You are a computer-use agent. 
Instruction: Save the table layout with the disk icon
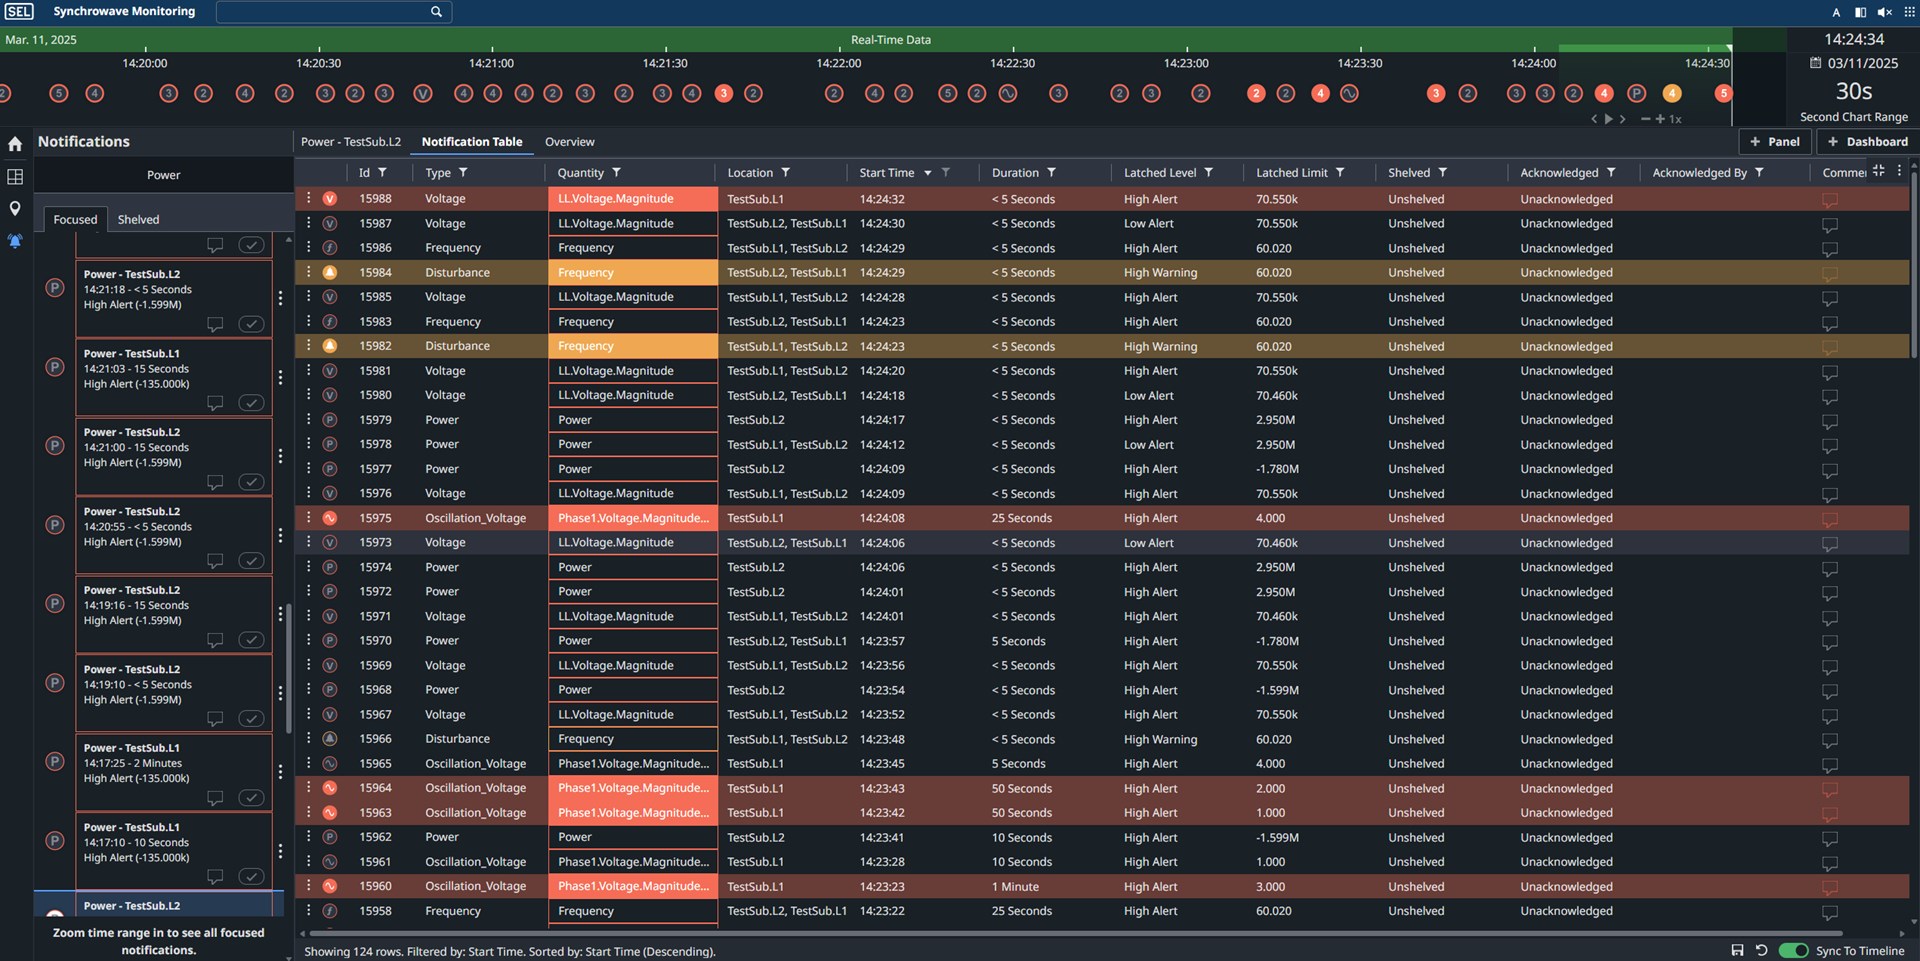[x=1737, y=950]
